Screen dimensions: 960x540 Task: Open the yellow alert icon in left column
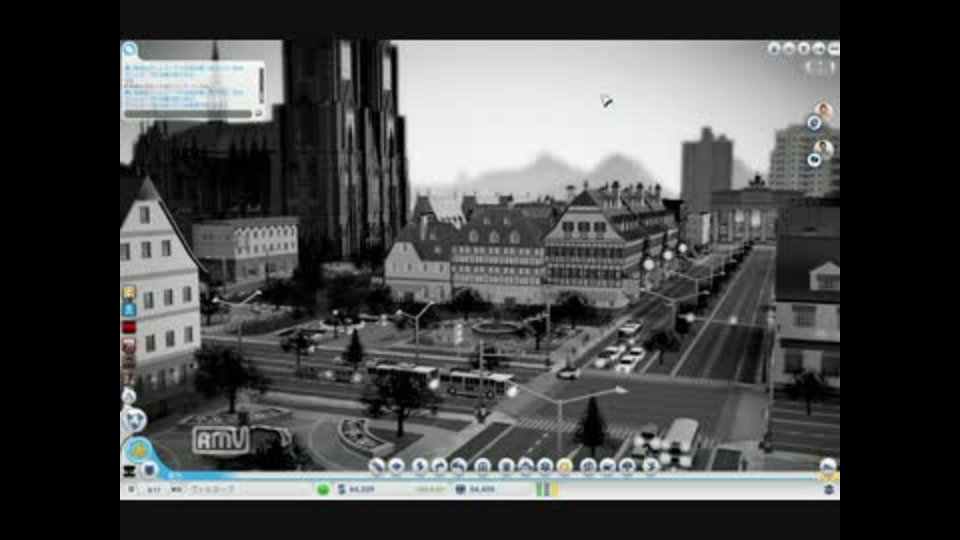tap(129, 292)
